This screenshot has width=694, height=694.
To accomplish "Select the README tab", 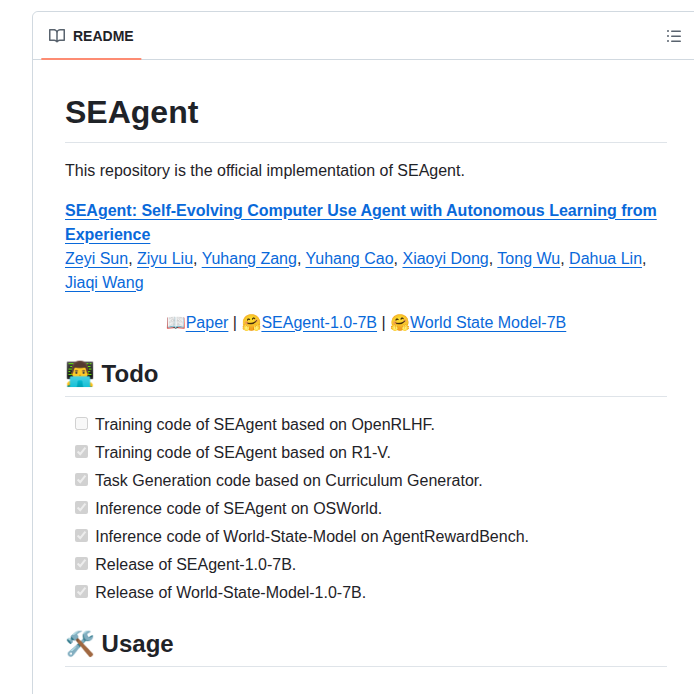I will point(91,36).
